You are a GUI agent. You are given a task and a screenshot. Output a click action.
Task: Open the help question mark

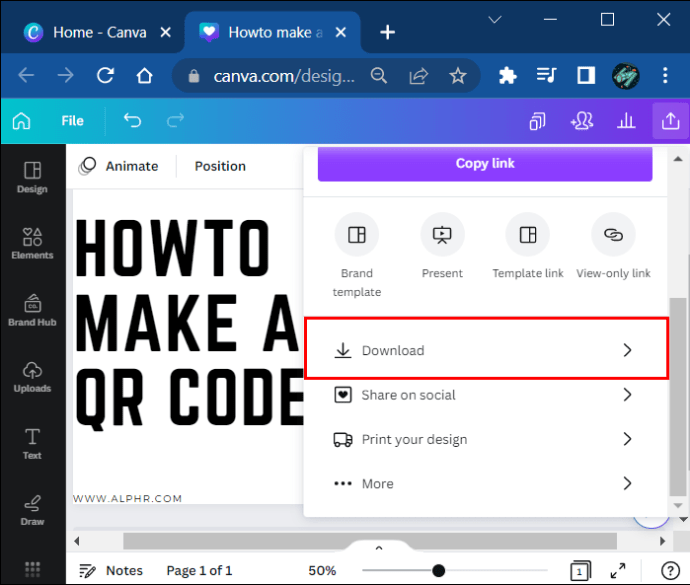pyautogui.click(x=670, y=571)
